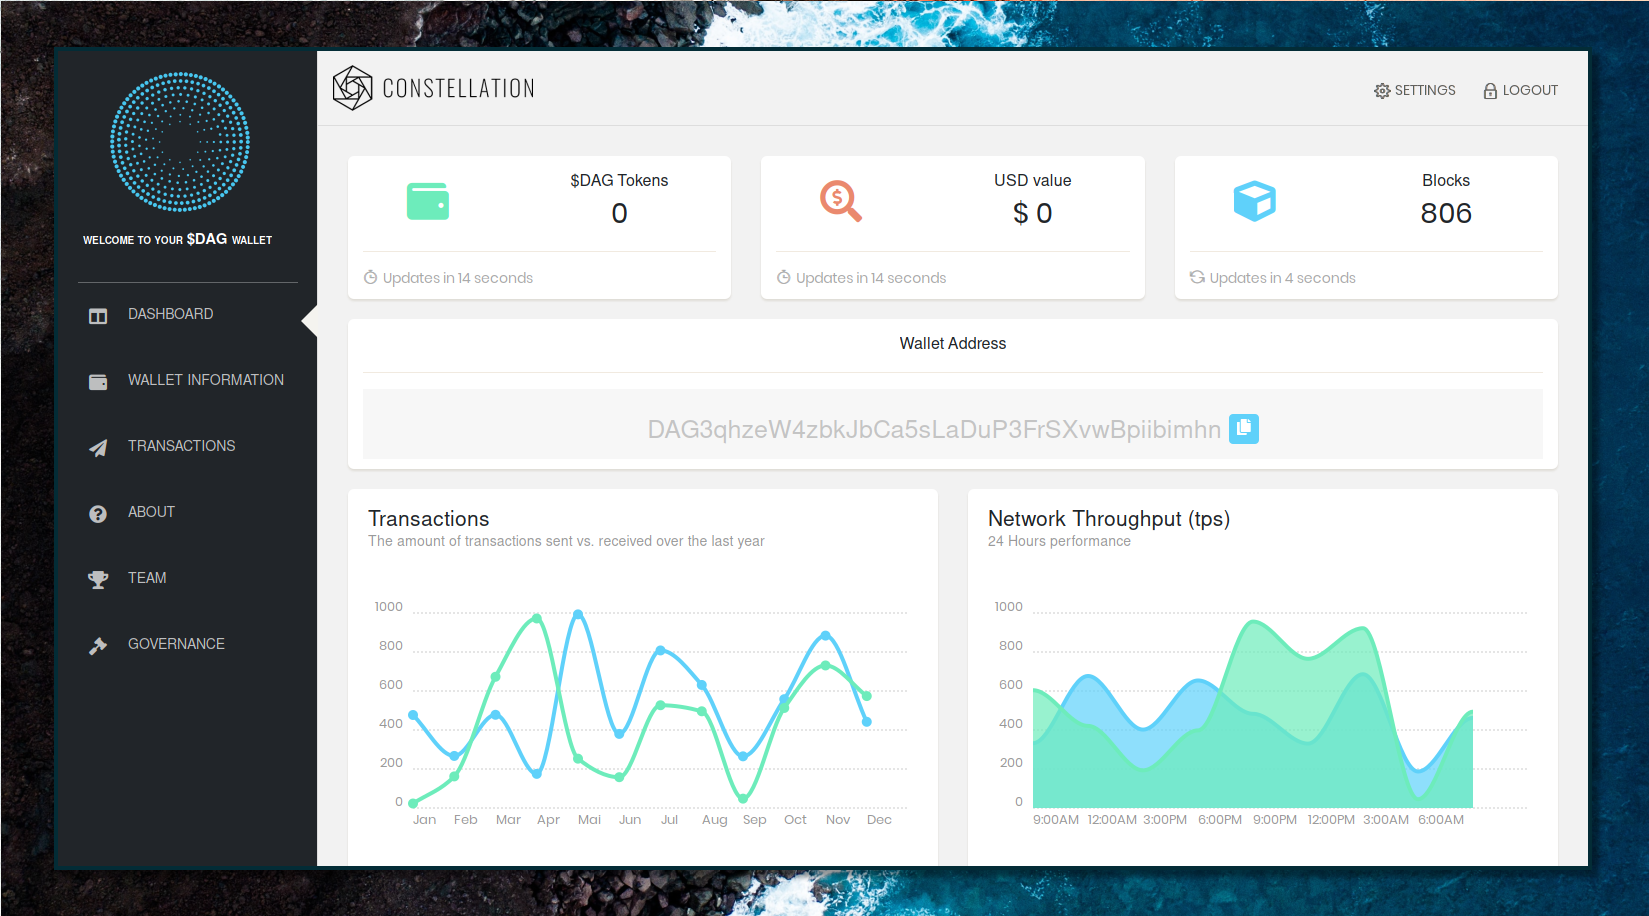The width and height of the screenshot is (1649, 916).
Task: Click the LOGOUT link in header
Action: [1530, 90]
